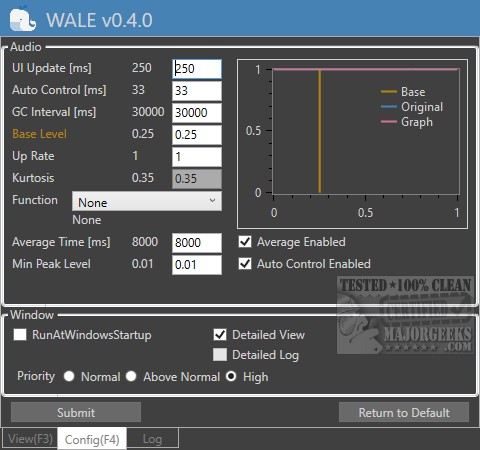Click the Average Time input field
The height and width of the screenshot is (450, 480).
coord(197,243)
